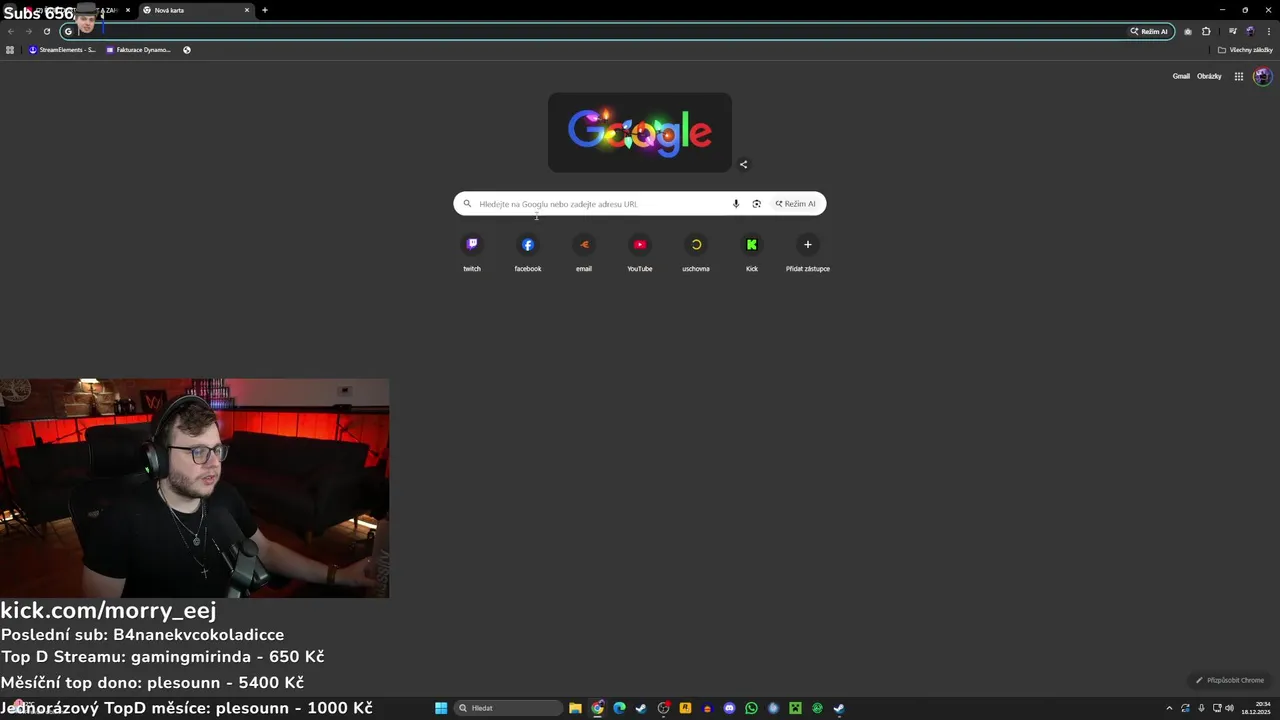The width and height of the screenshot is (1280, 720).
Task: Open a new tab with plus button
Action: [x=265, y=10]
